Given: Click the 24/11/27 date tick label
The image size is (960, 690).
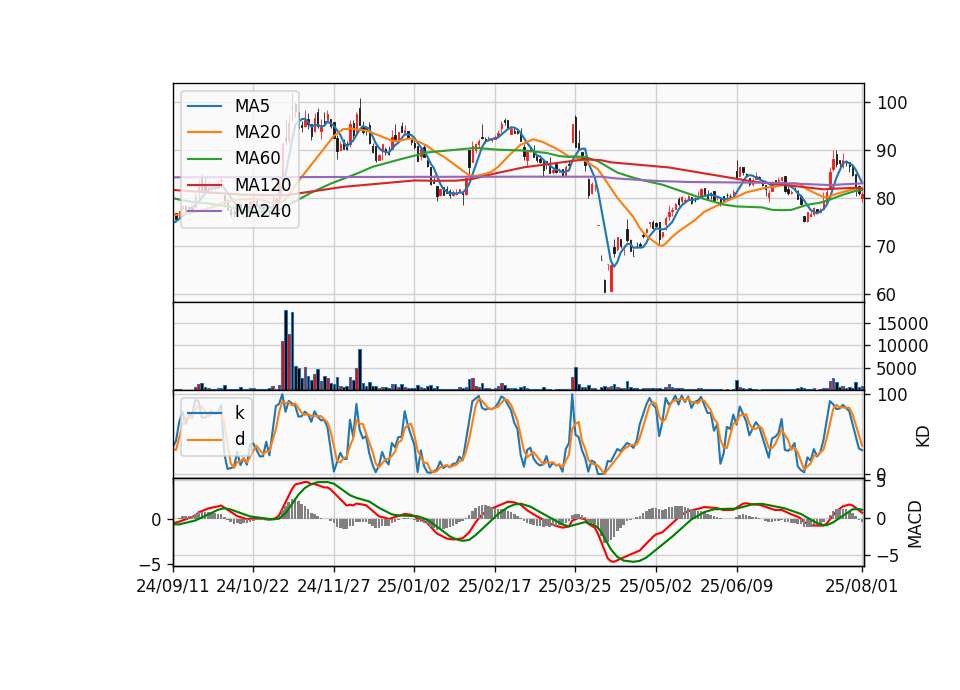Looking at the screenshot, I should click(x=334, y=586).
